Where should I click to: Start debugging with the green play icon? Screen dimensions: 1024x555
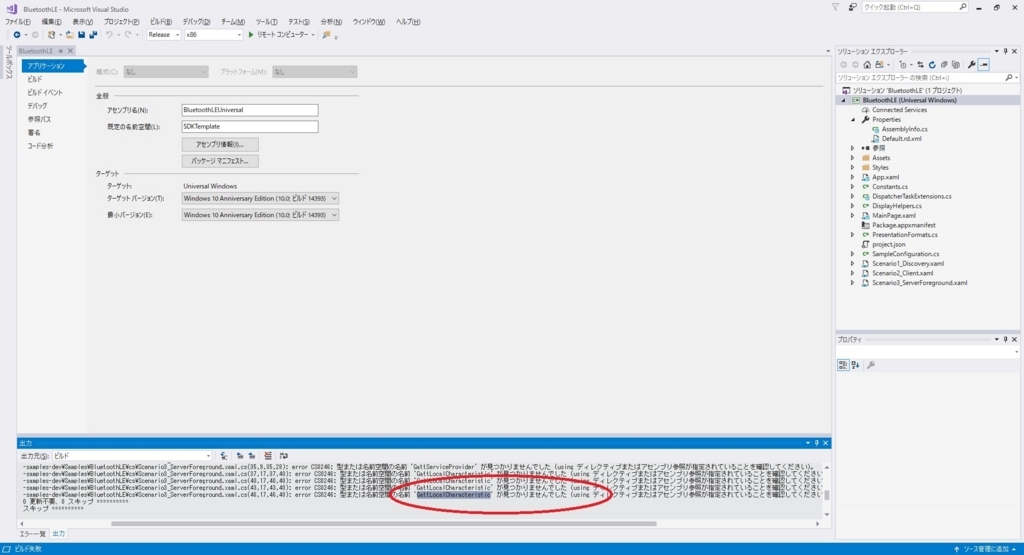[251, 35]
